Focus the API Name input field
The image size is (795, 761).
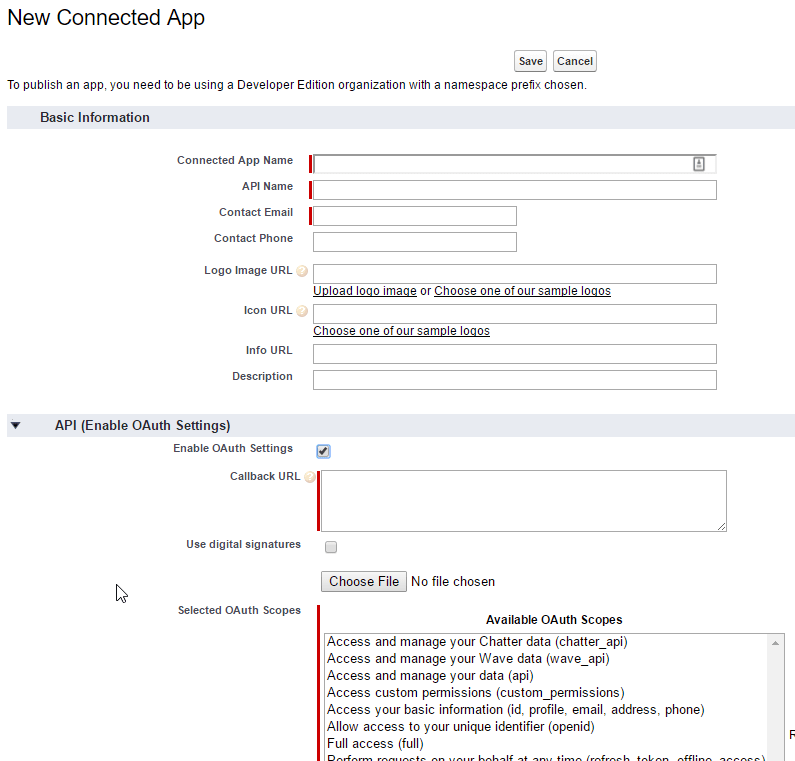tap(515, 190)
